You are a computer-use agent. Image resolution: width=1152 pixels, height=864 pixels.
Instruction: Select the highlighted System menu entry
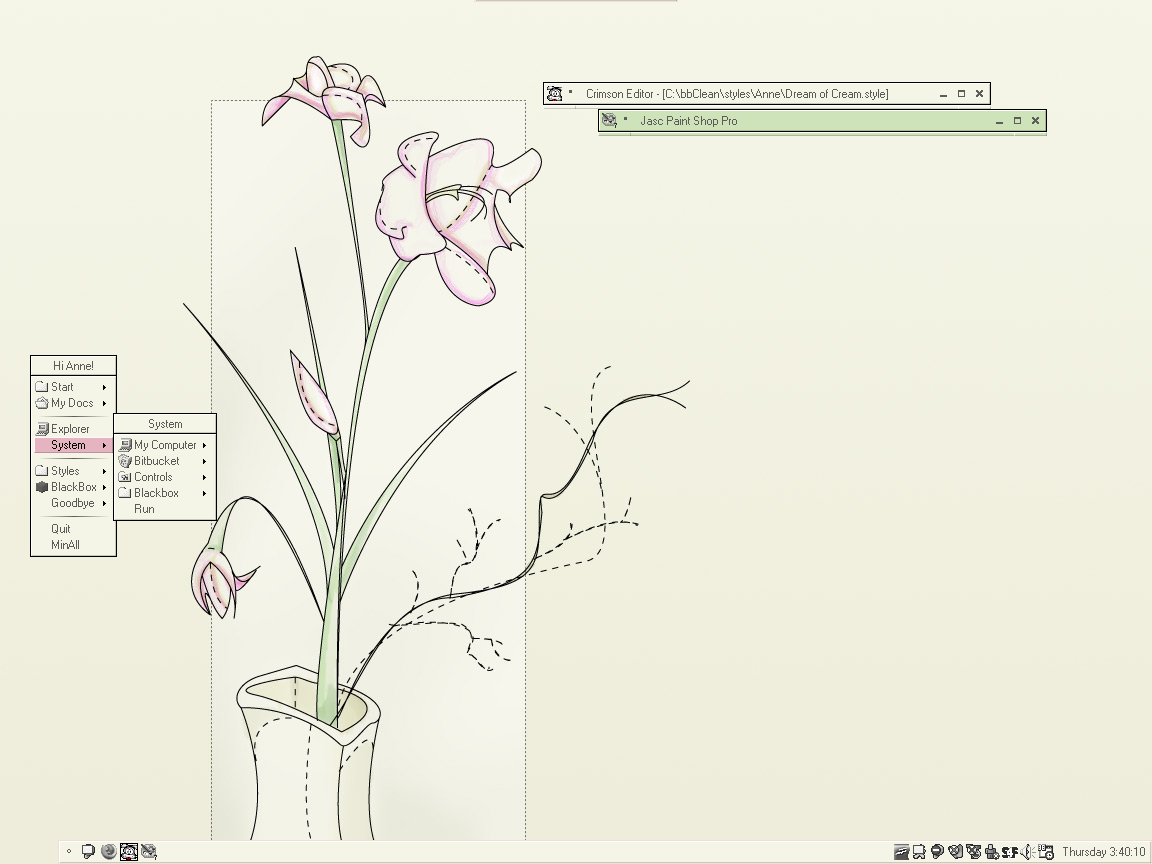click(73, 445)
